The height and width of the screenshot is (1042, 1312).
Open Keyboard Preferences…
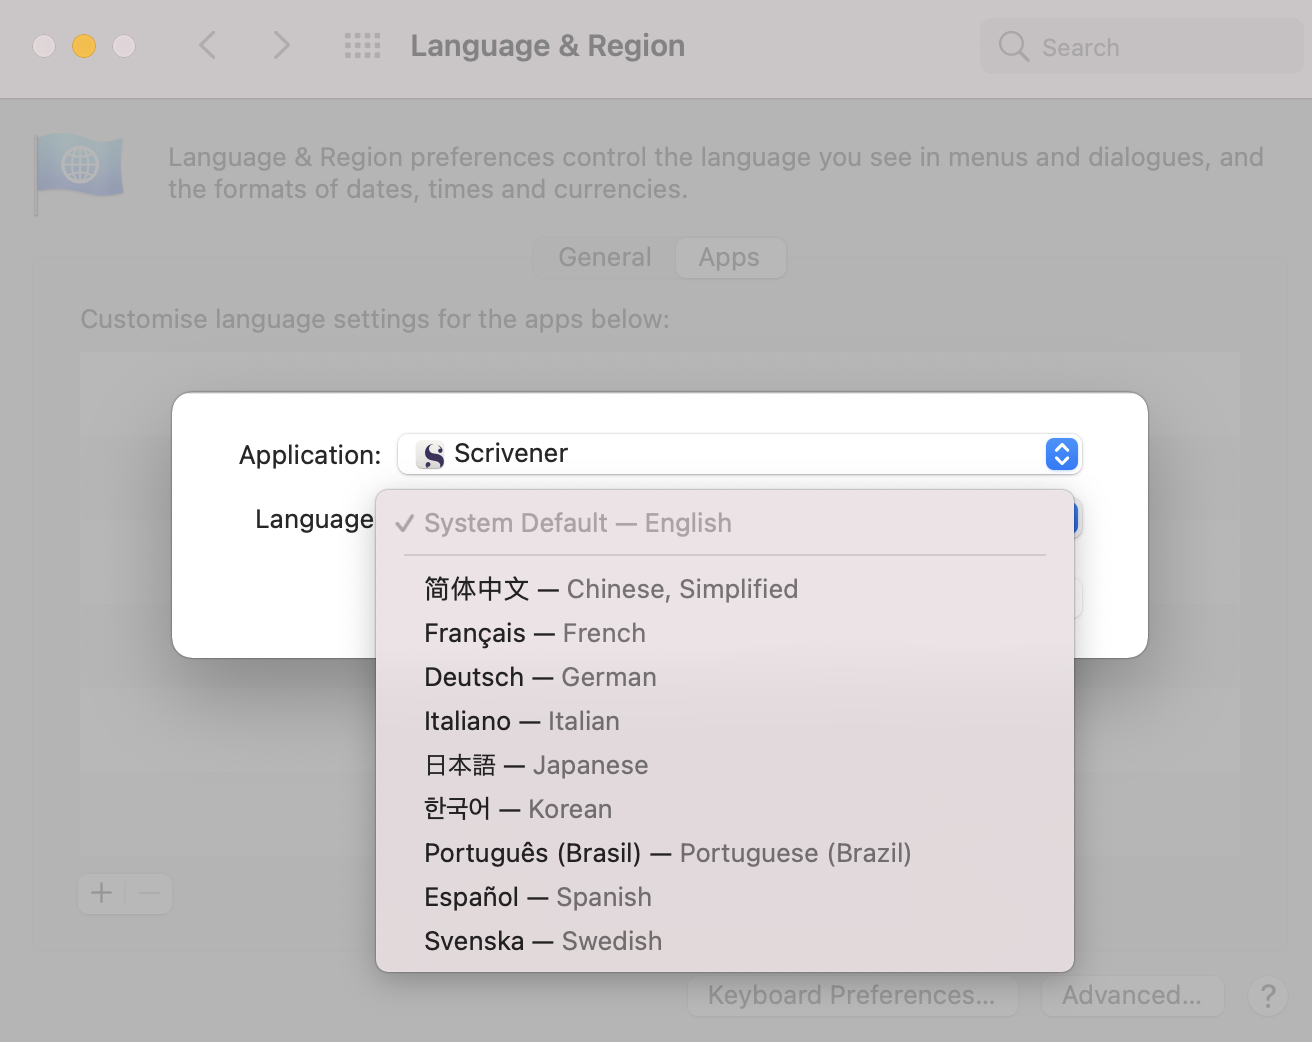click(x=852, y=995)
